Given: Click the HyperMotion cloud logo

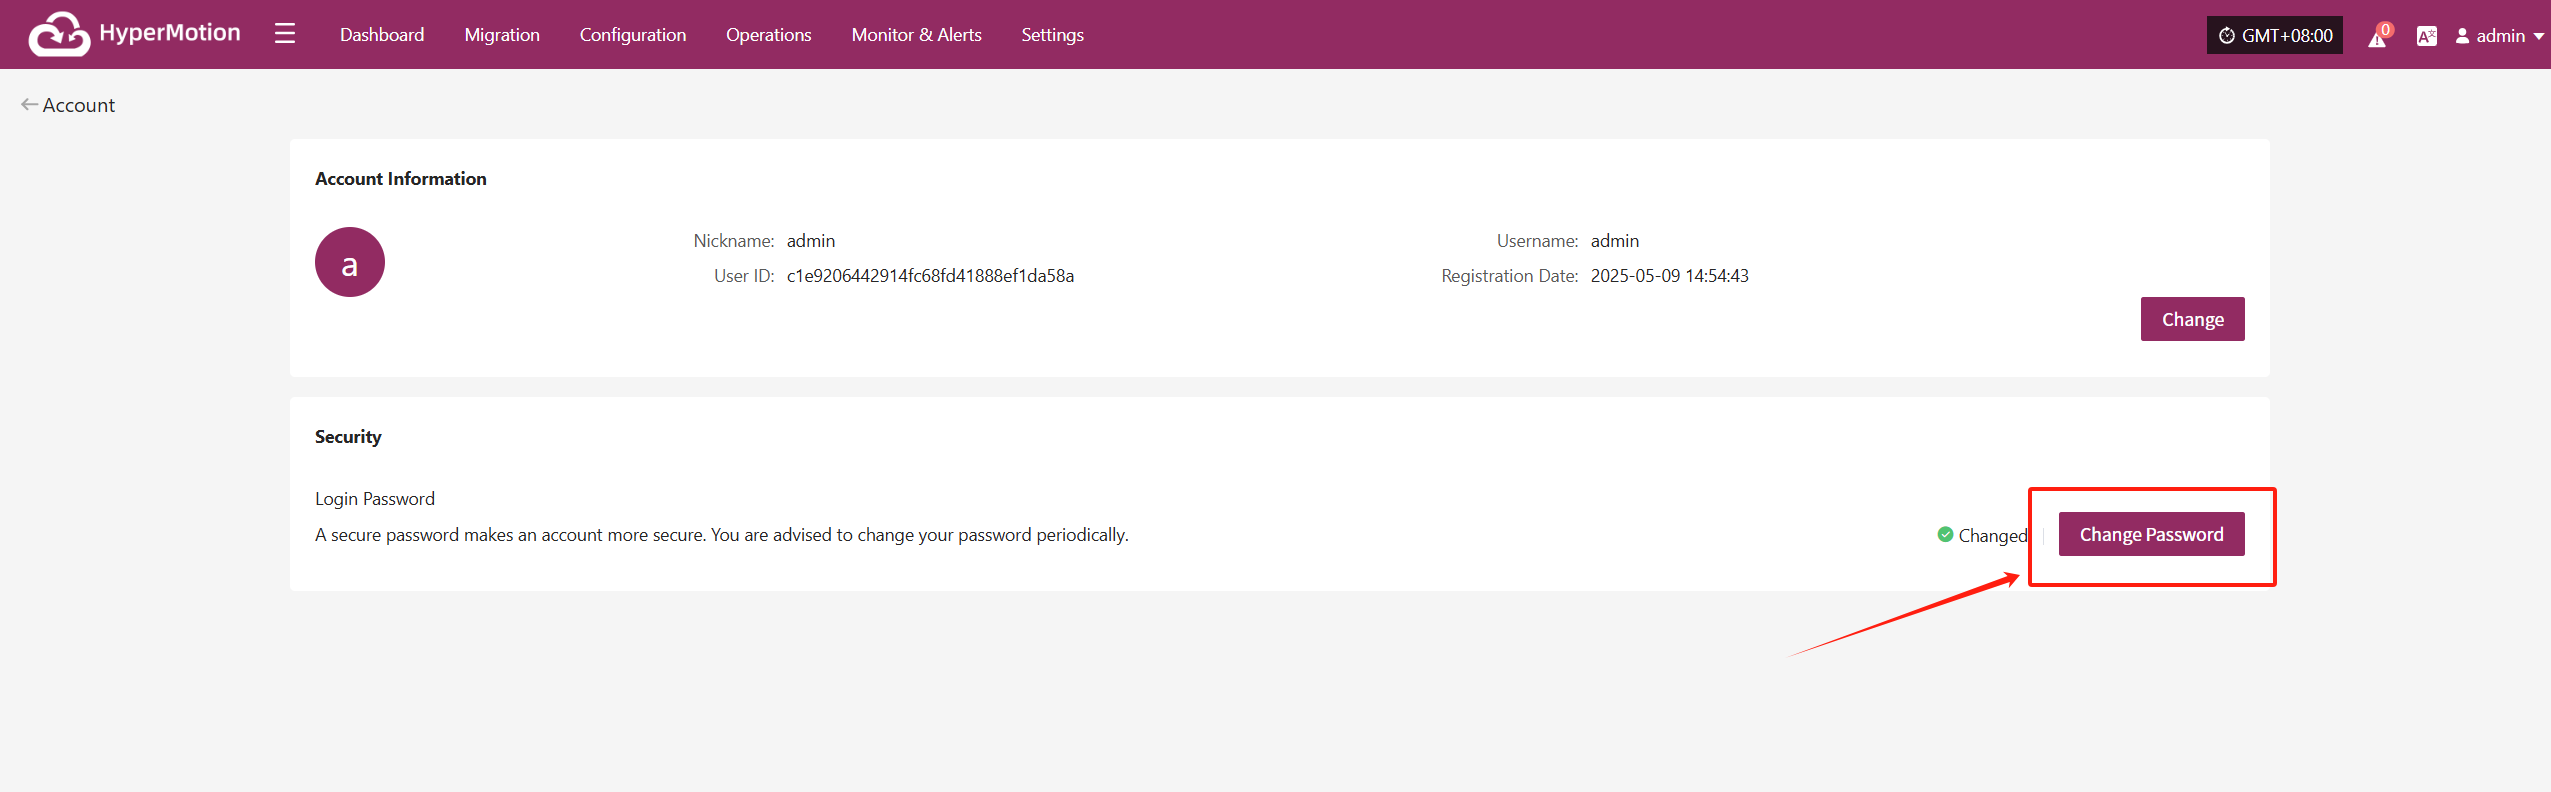Looking at the screenshot, I should [x=59, y=34].
